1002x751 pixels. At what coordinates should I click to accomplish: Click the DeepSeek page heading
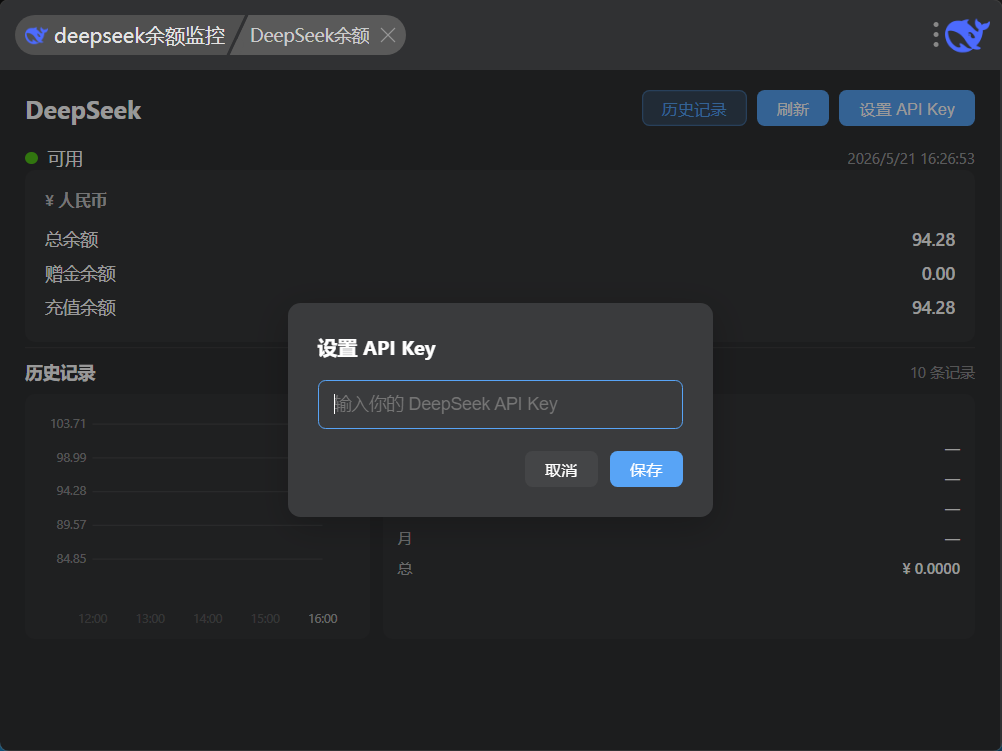(x=83, y=111)
